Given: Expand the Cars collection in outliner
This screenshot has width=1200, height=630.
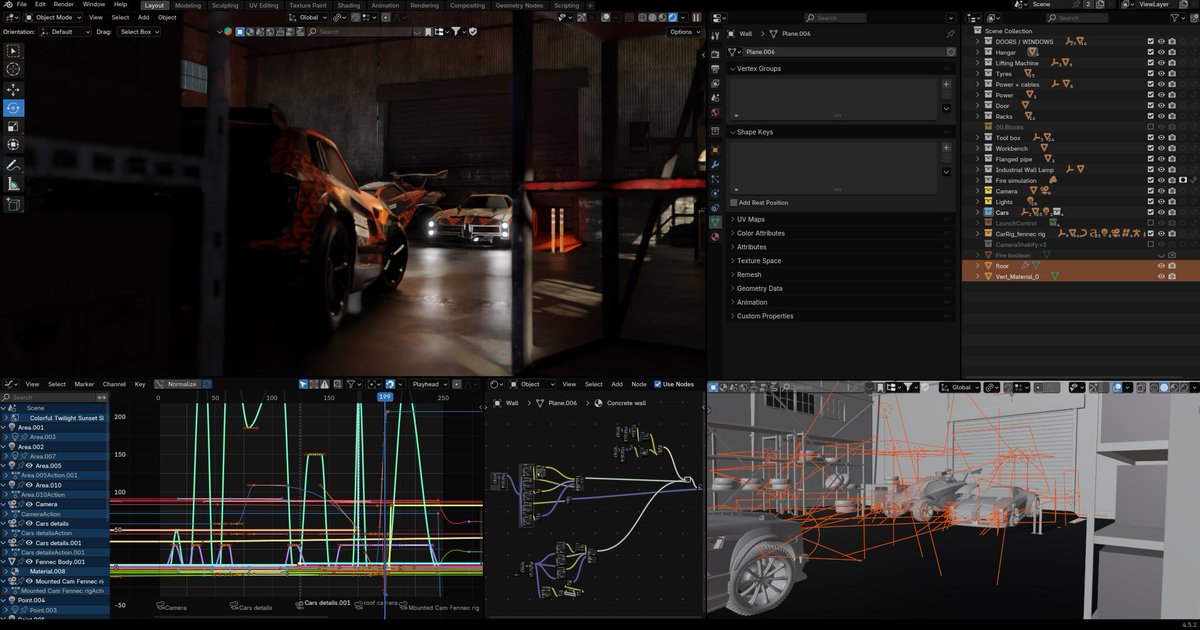Looking at the screenshot, I should pos(978,213).
